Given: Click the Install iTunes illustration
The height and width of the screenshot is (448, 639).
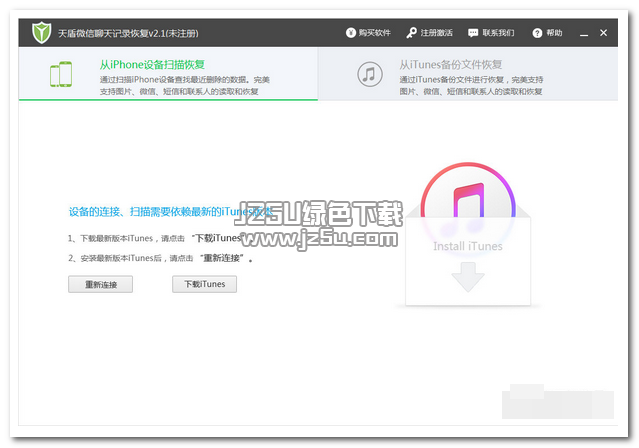Looking at the screenshot, I should 468,234.
